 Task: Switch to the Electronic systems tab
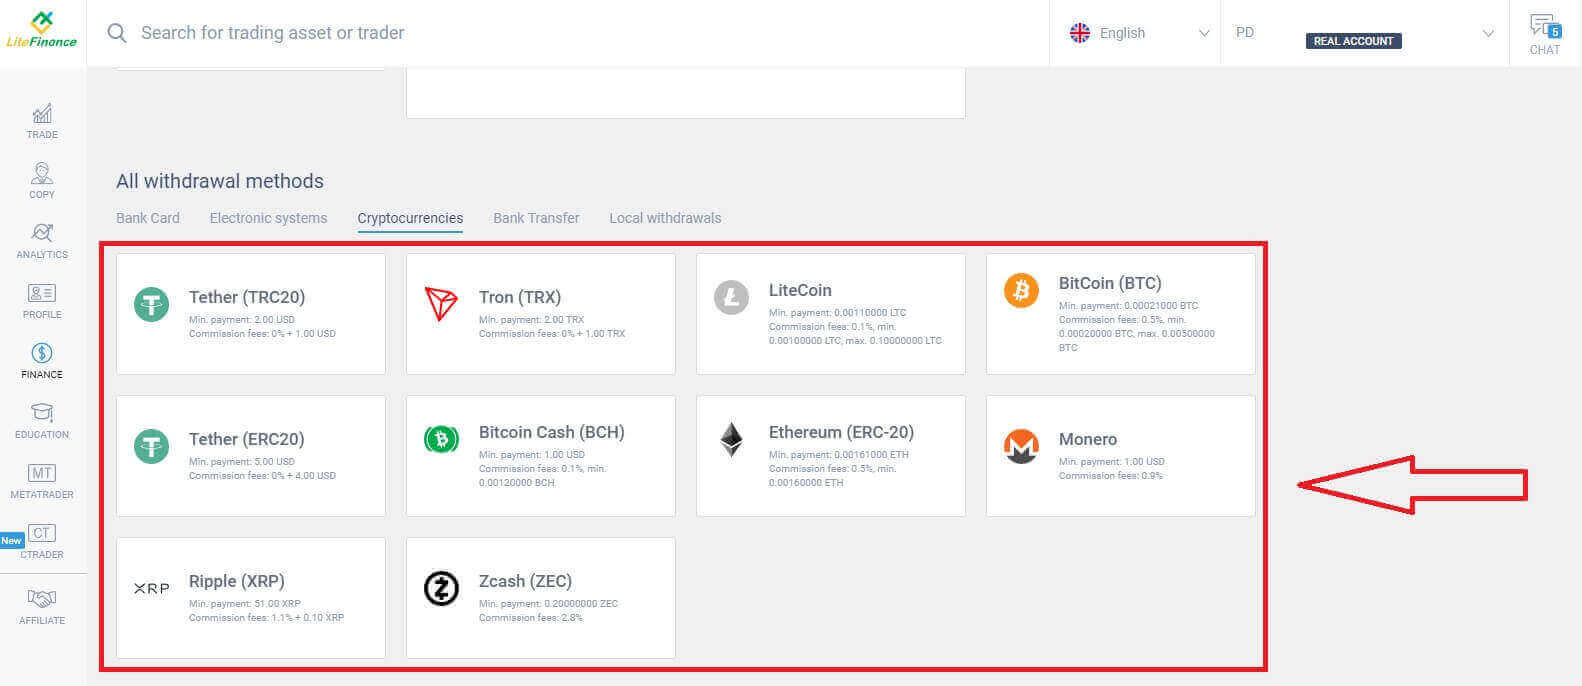pos(268,218)
